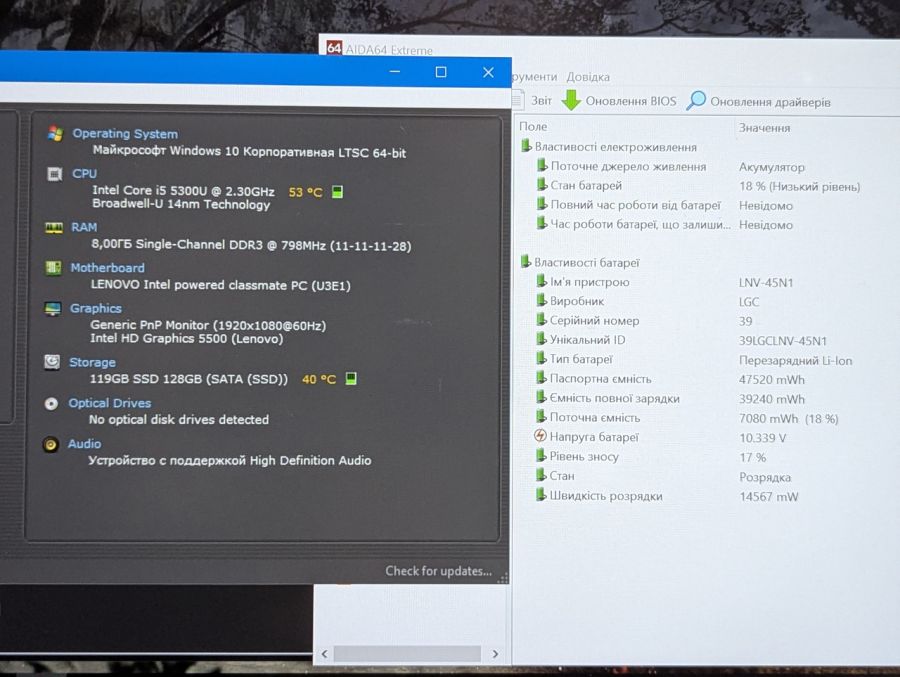The image size is (900, 677).
Task: Click the storage temperature value 40 °C
Action: pyautogui.click(x=319, y=379)
